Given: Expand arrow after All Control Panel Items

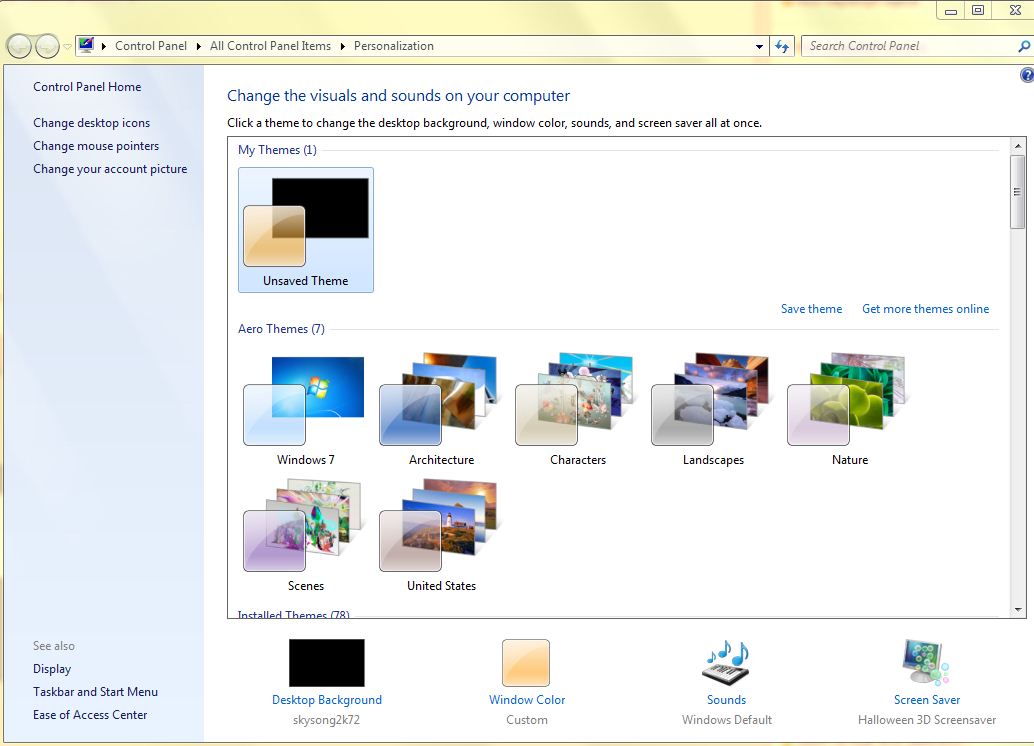Looking at the screenshot, I should coord(342,46).
